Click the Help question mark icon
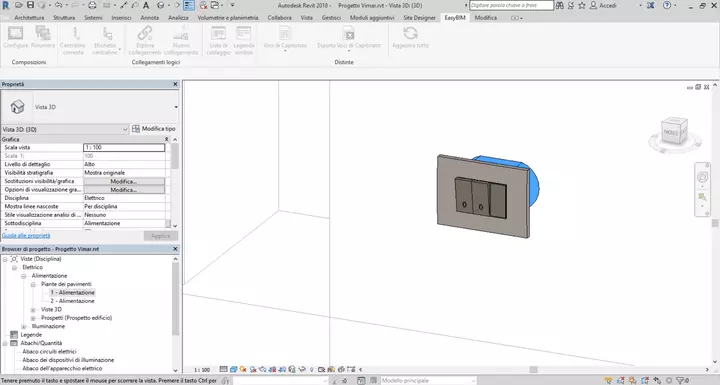Image resolution: width=720 pixels, height=385 pixels. tap(667, 6)
